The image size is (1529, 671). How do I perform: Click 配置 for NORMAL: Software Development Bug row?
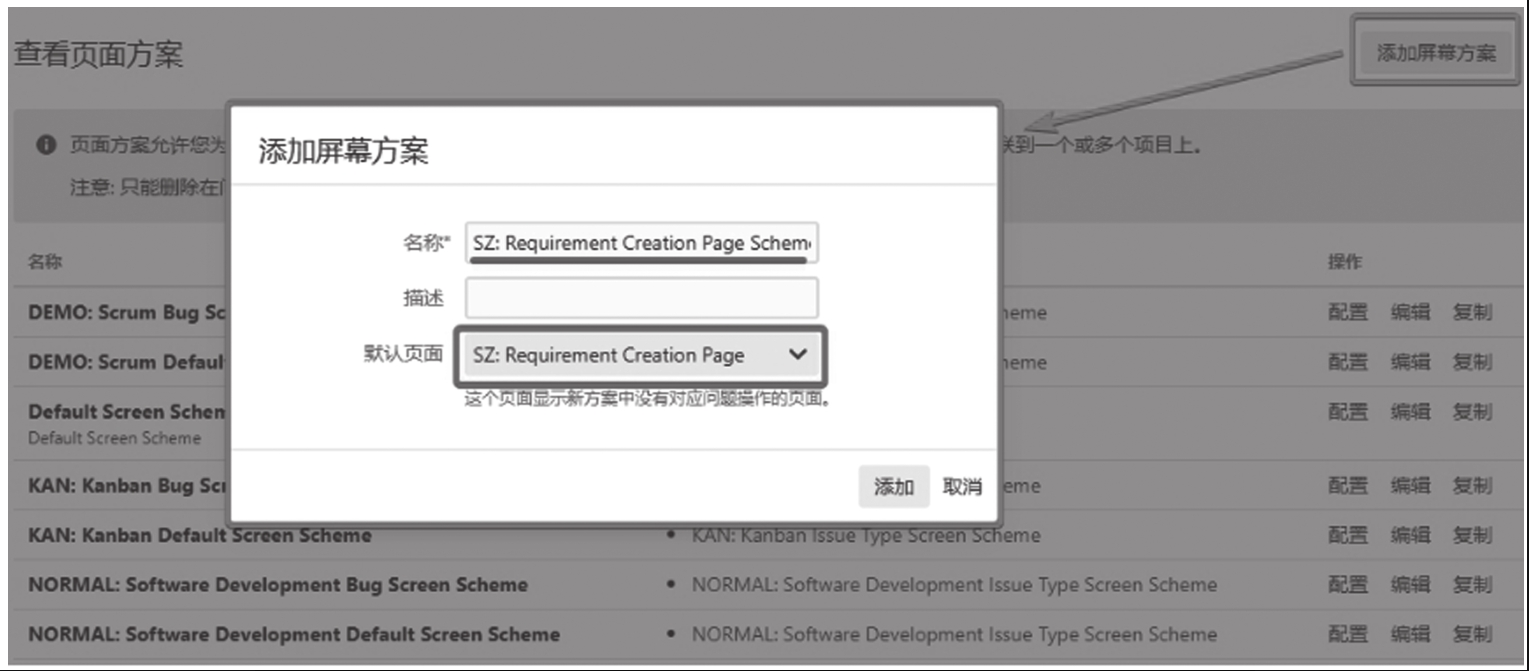point(1347,584)
